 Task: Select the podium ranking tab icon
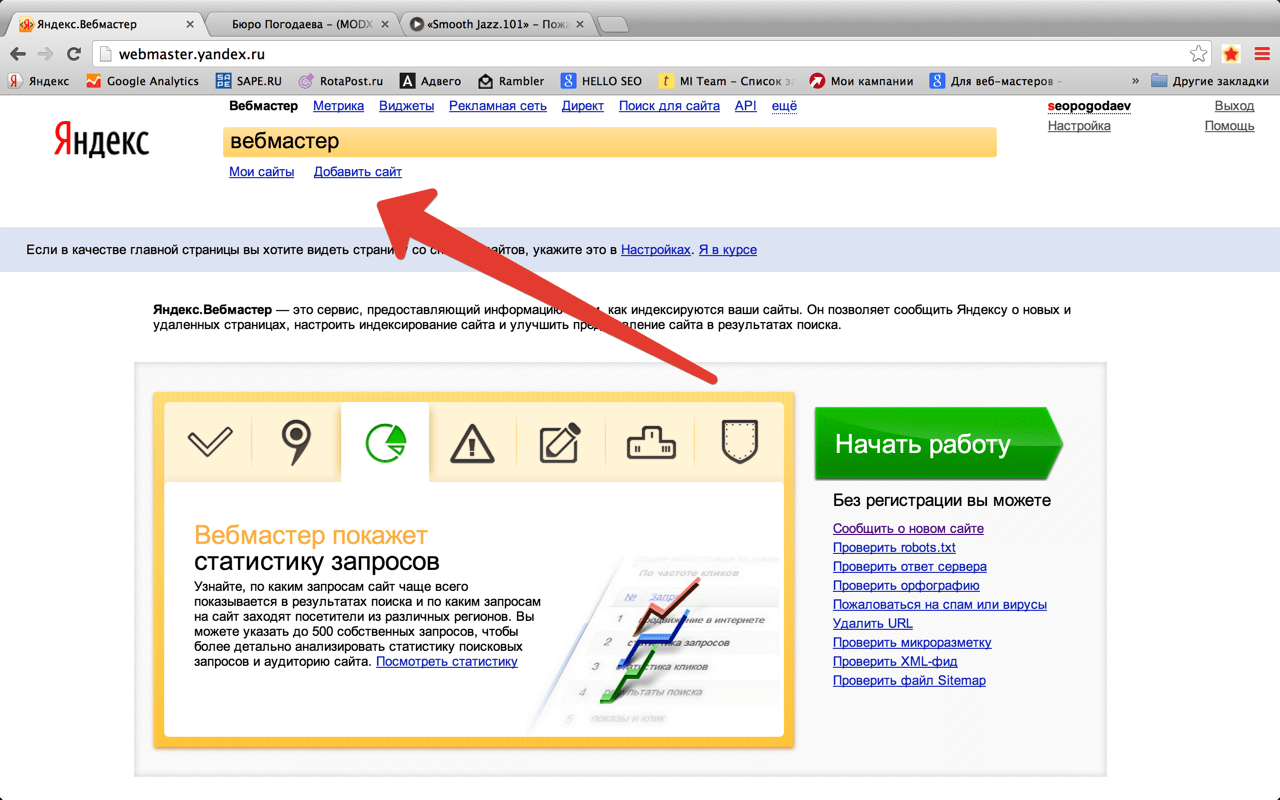click(x=651, y=442)
